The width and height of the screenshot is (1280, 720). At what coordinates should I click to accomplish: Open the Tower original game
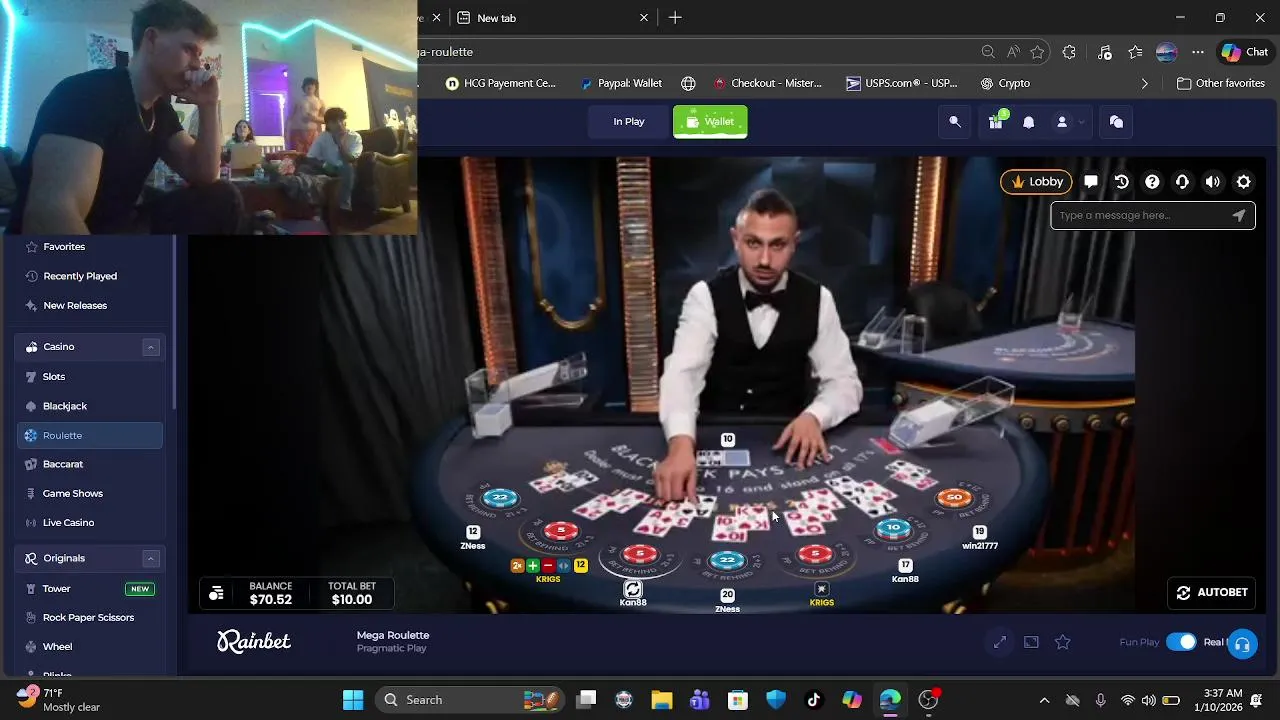(57, 589)
